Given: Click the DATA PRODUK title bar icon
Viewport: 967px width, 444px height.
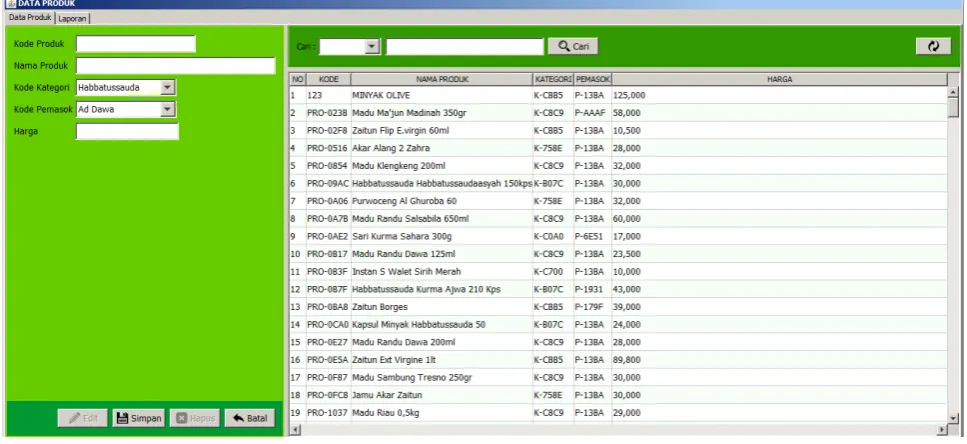Looking at the screenshot, I should point(10,4).
